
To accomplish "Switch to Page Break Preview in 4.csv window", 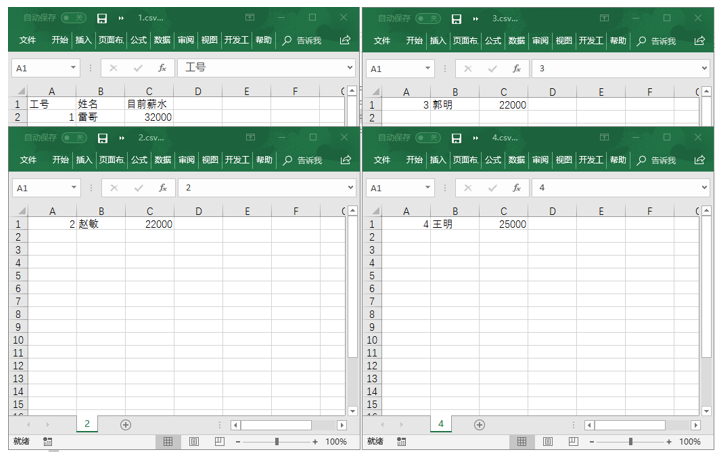I will click(x=573, y=442).
